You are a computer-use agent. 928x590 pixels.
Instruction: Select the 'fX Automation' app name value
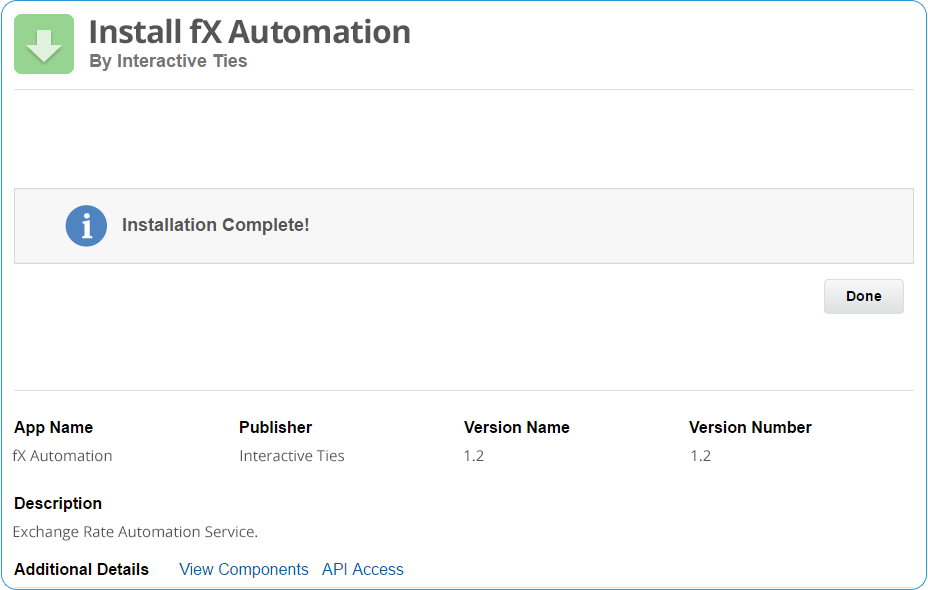pyautogui.click(x=63, y=456)
